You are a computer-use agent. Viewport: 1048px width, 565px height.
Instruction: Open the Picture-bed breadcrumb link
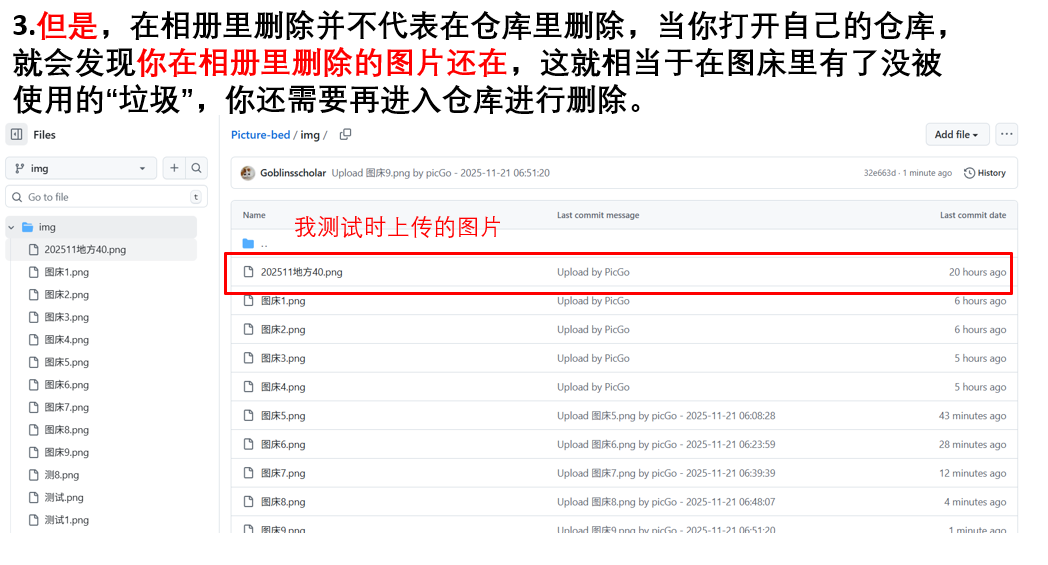tap(261, 134)
